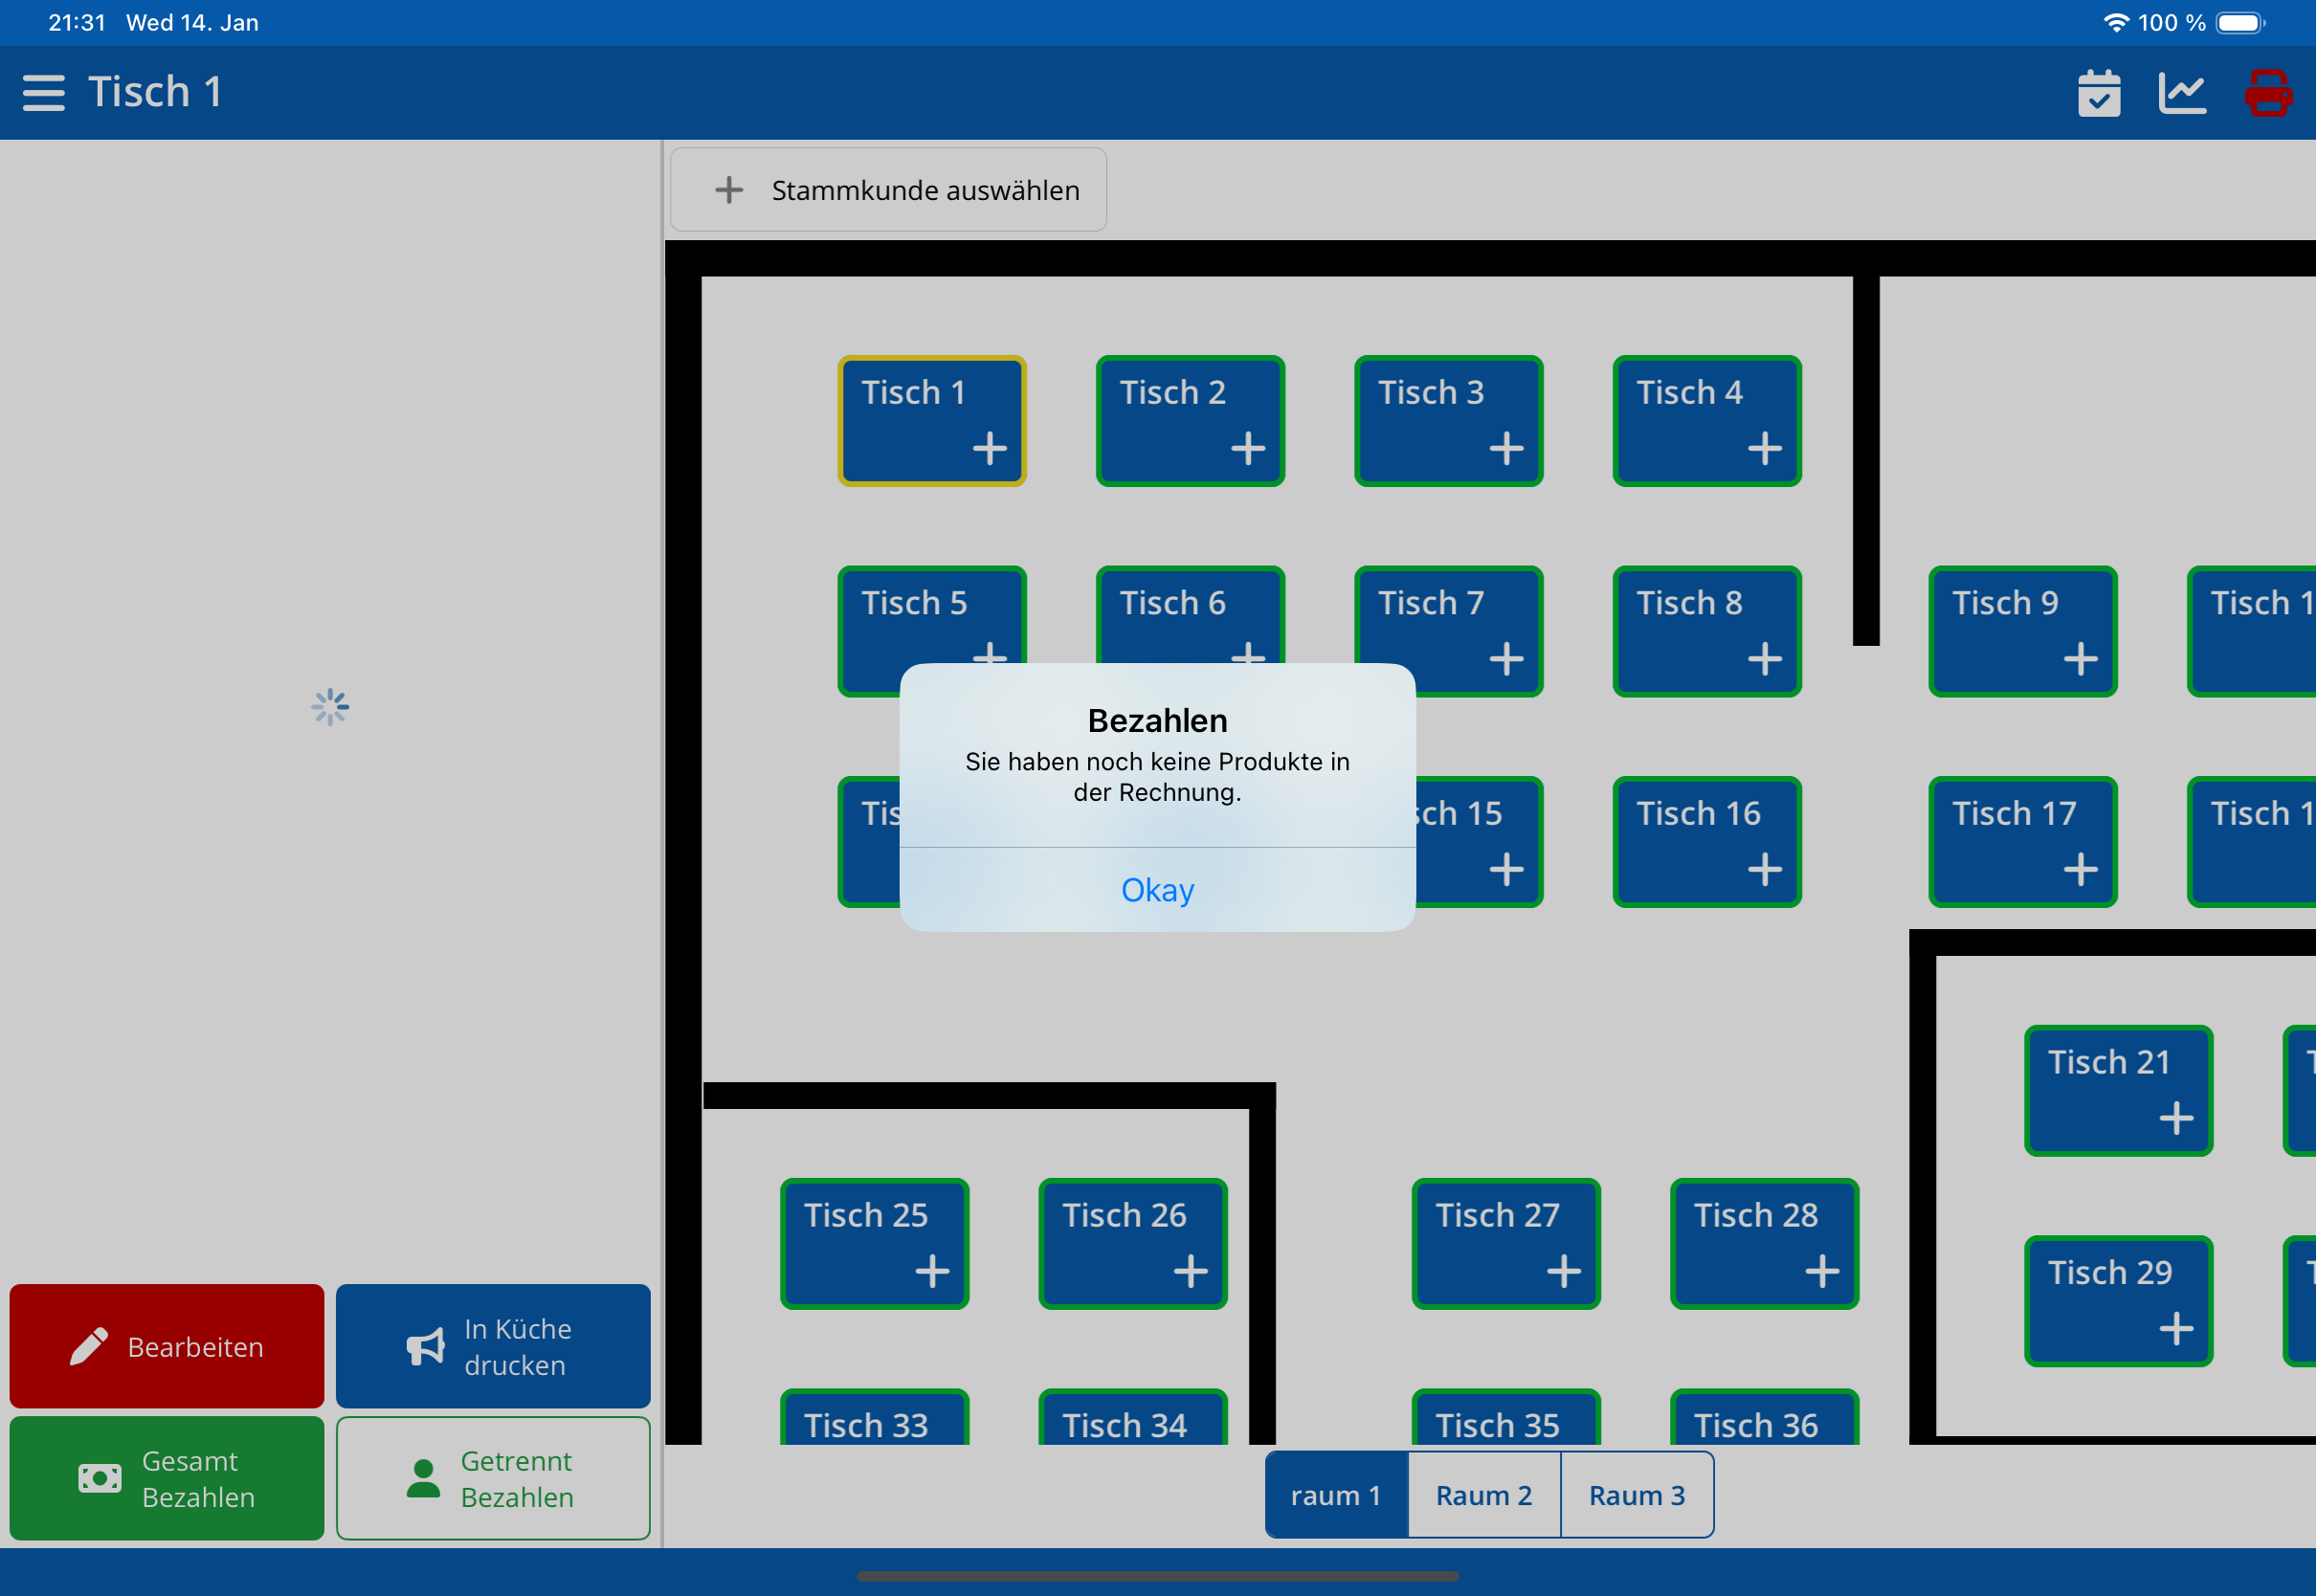
Task: Tap the plus icon on Tisch 29
Action: tap(2176, 1329)
